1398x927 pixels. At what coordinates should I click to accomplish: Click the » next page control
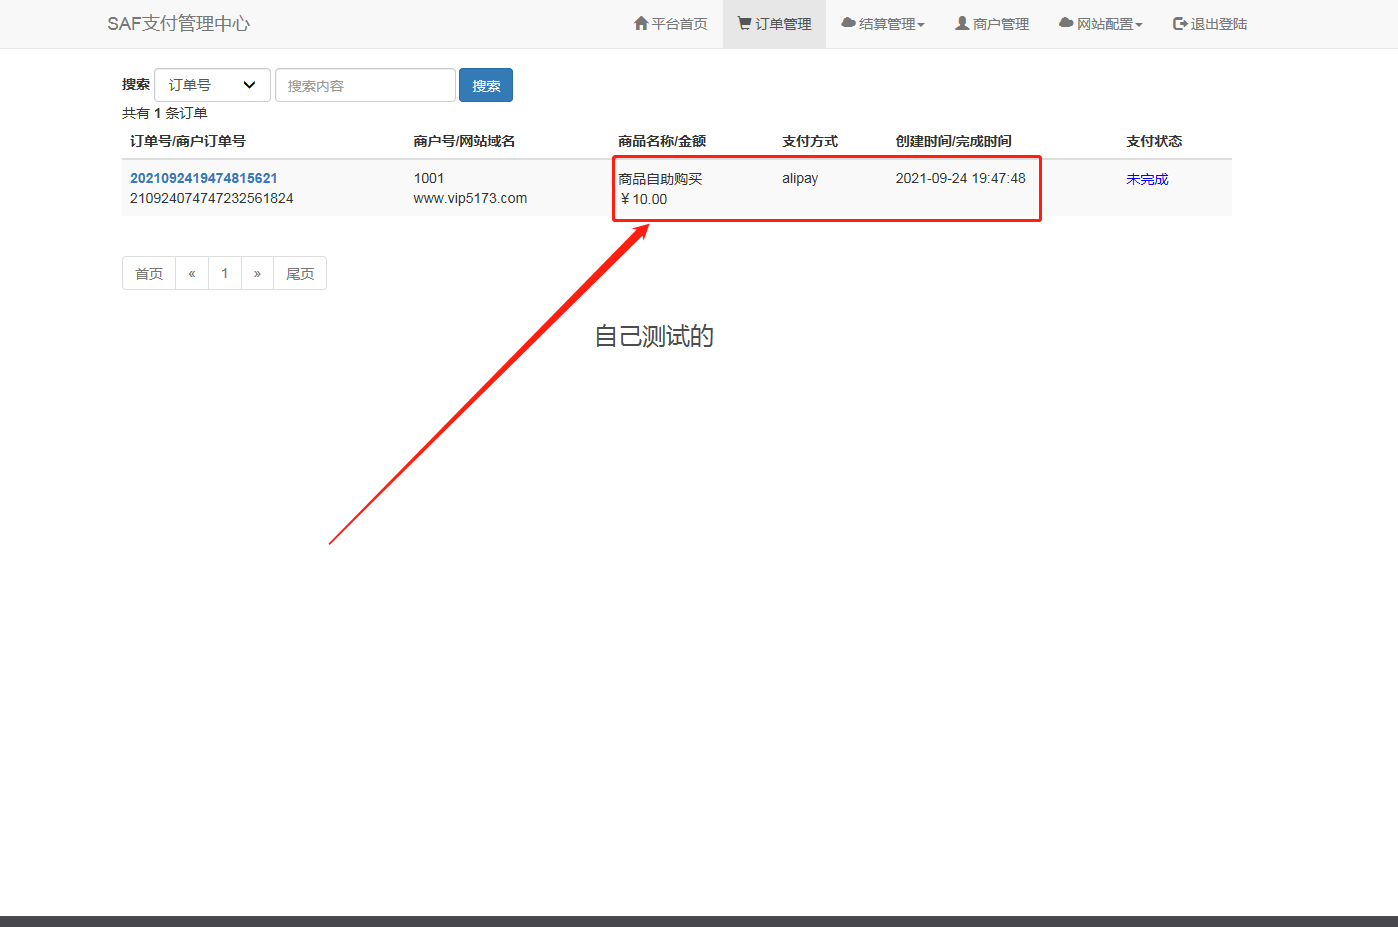click(258, 272)
